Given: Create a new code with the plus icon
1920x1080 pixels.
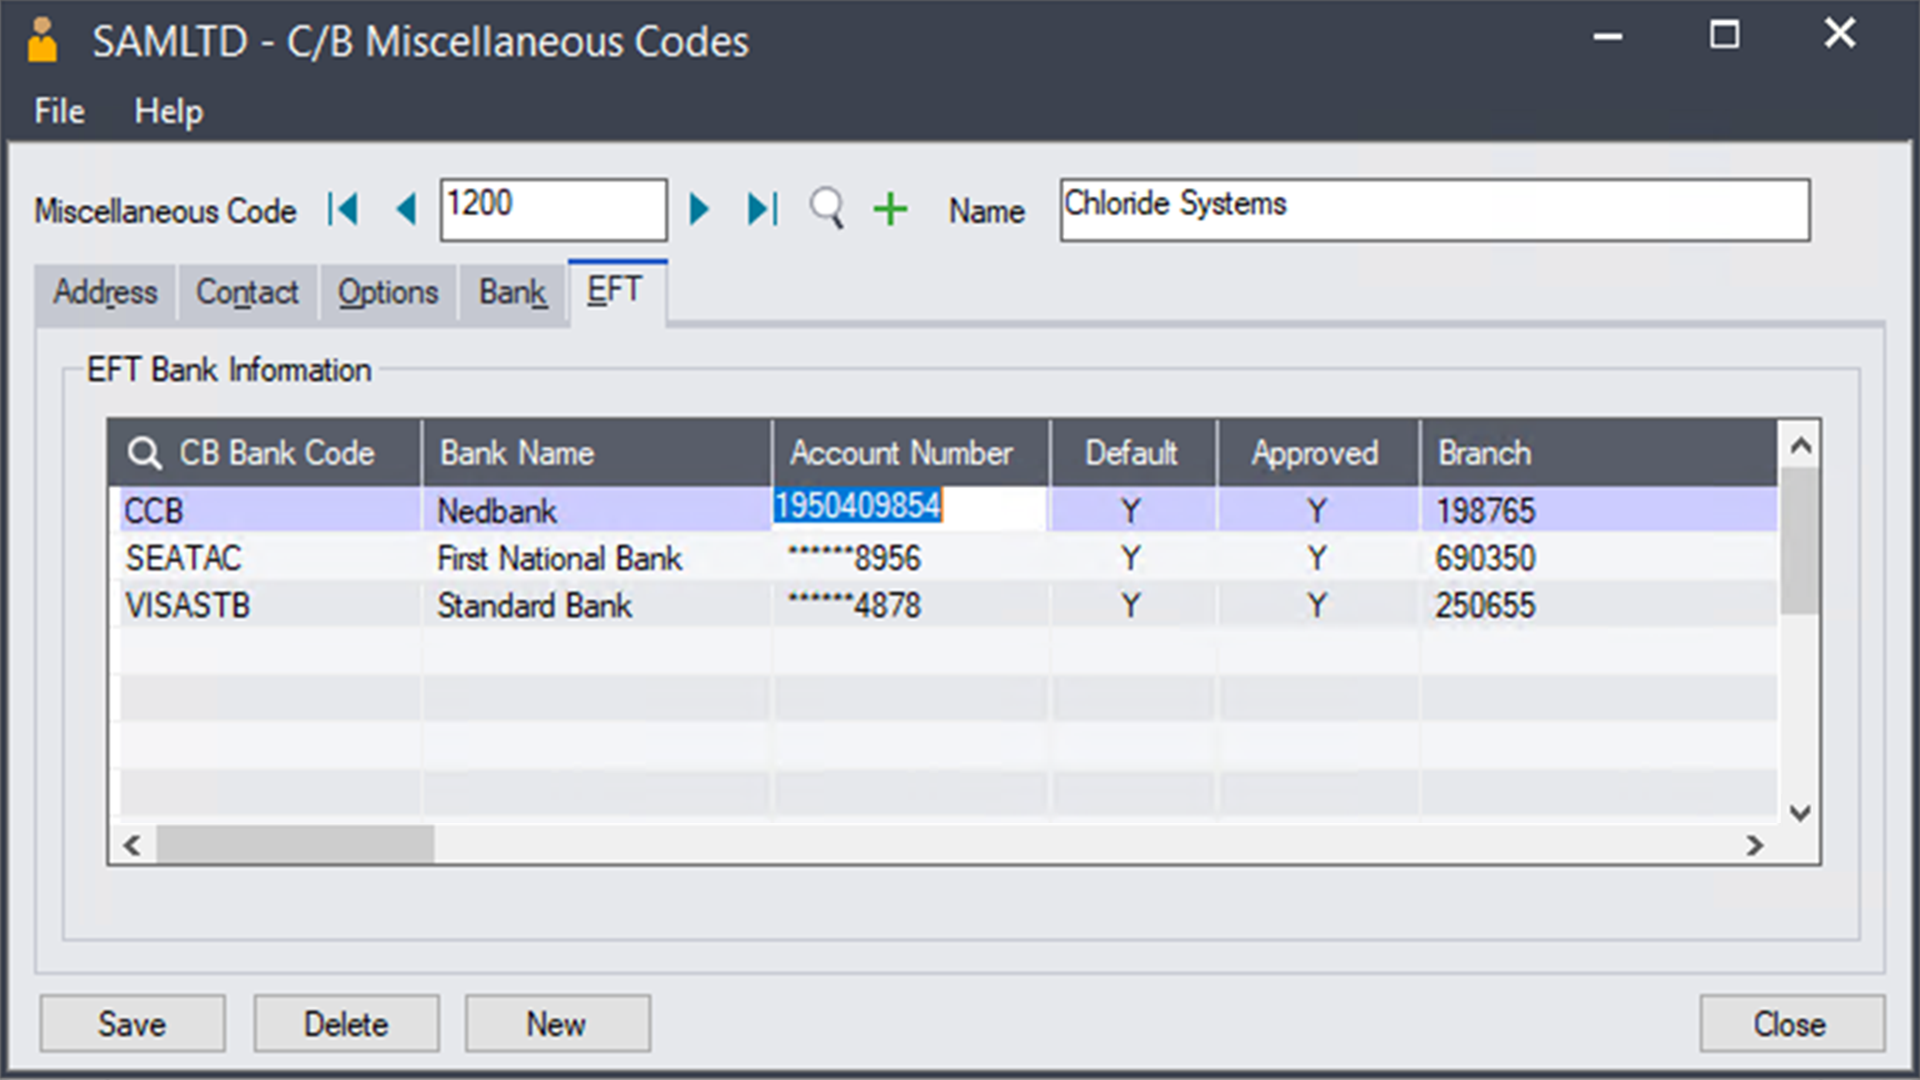Looking at the screenshot, I should click(889, 209).
